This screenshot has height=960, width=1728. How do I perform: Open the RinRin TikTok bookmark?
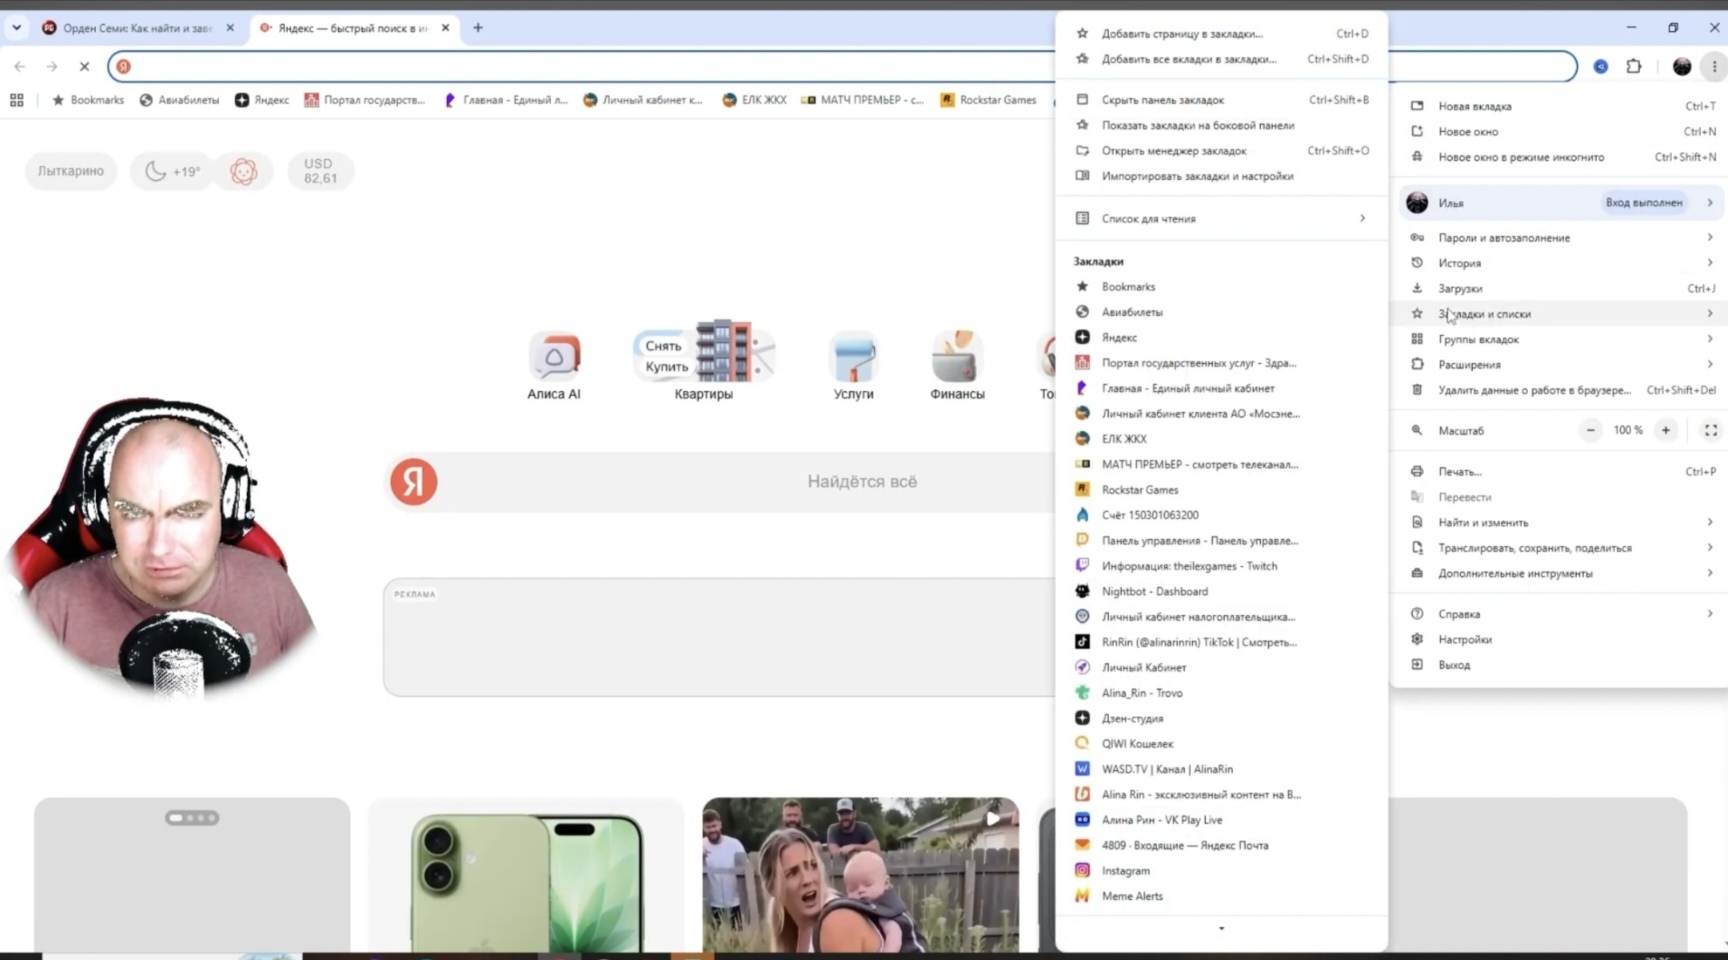(1221, 642)
